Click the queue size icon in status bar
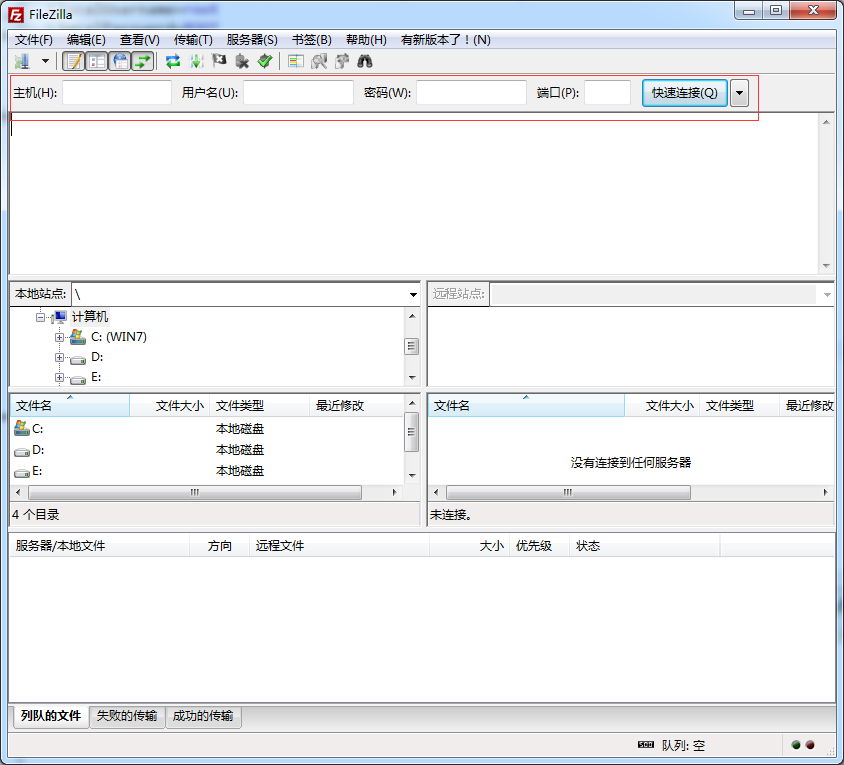Screen dimensions: 844x765 tap(645, 745)
